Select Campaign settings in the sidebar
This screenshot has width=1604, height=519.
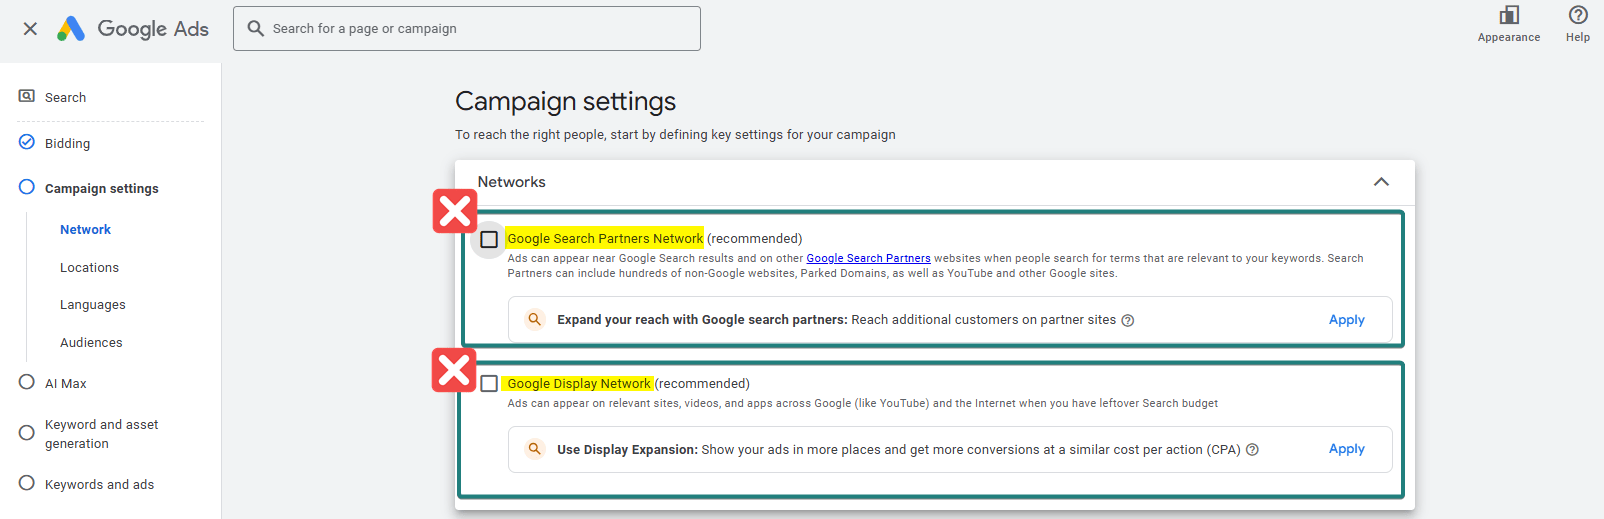pos(102,188)
